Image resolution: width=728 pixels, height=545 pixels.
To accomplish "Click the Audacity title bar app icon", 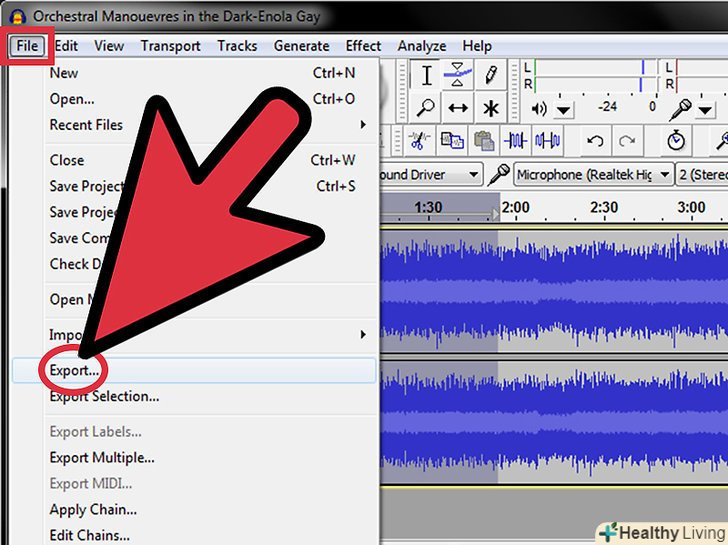I will (x=18, y=17).
